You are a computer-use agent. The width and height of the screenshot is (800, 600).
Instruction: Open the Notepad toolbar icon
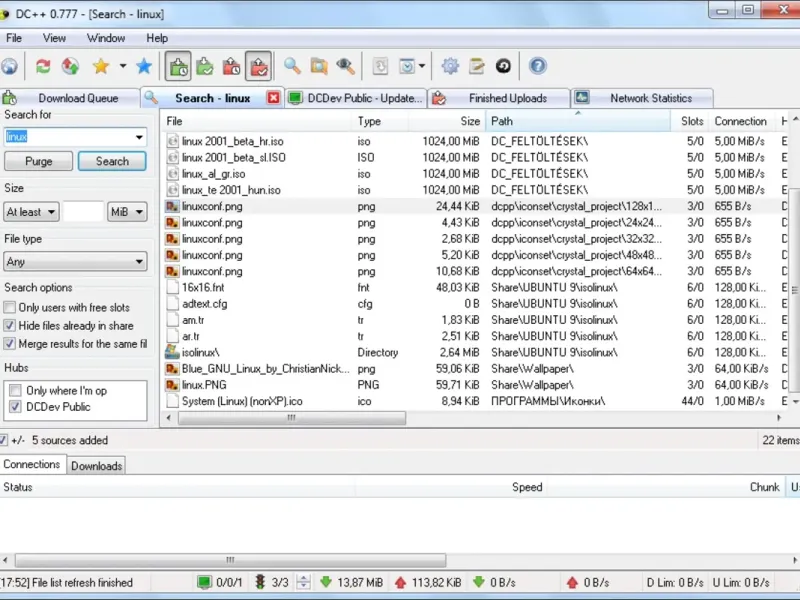(x=477, y=66)
